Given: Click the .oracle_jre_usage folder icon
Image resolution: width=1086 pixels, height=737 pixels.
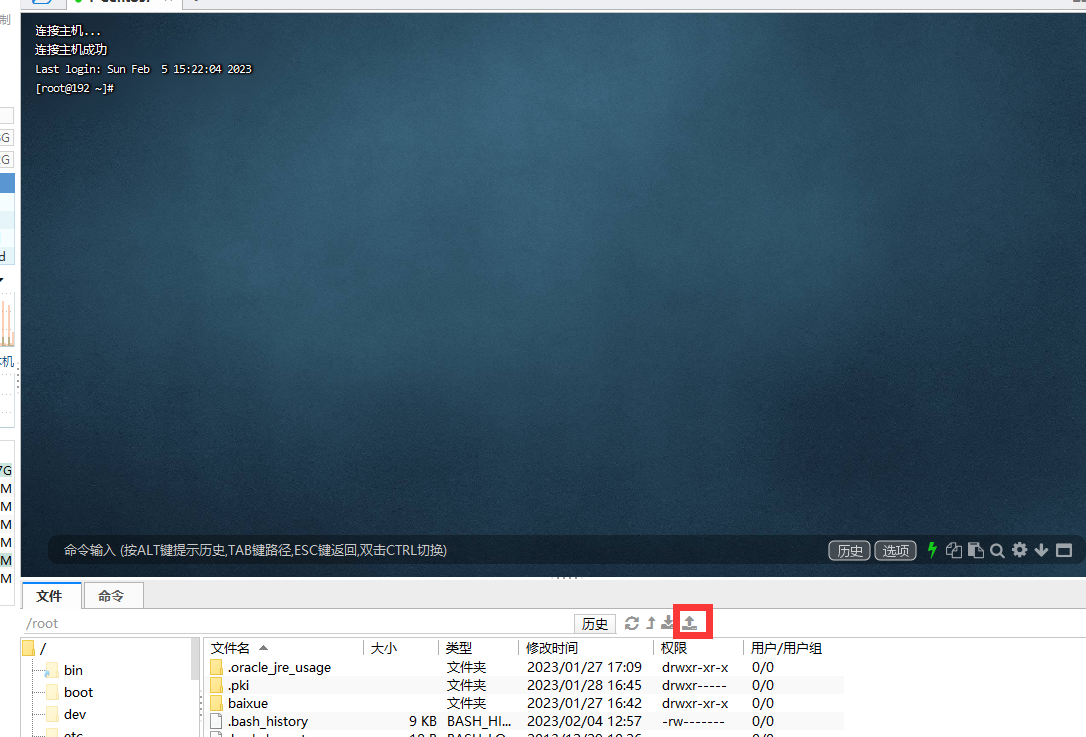Looking at the screenshot, I should 217,667.
